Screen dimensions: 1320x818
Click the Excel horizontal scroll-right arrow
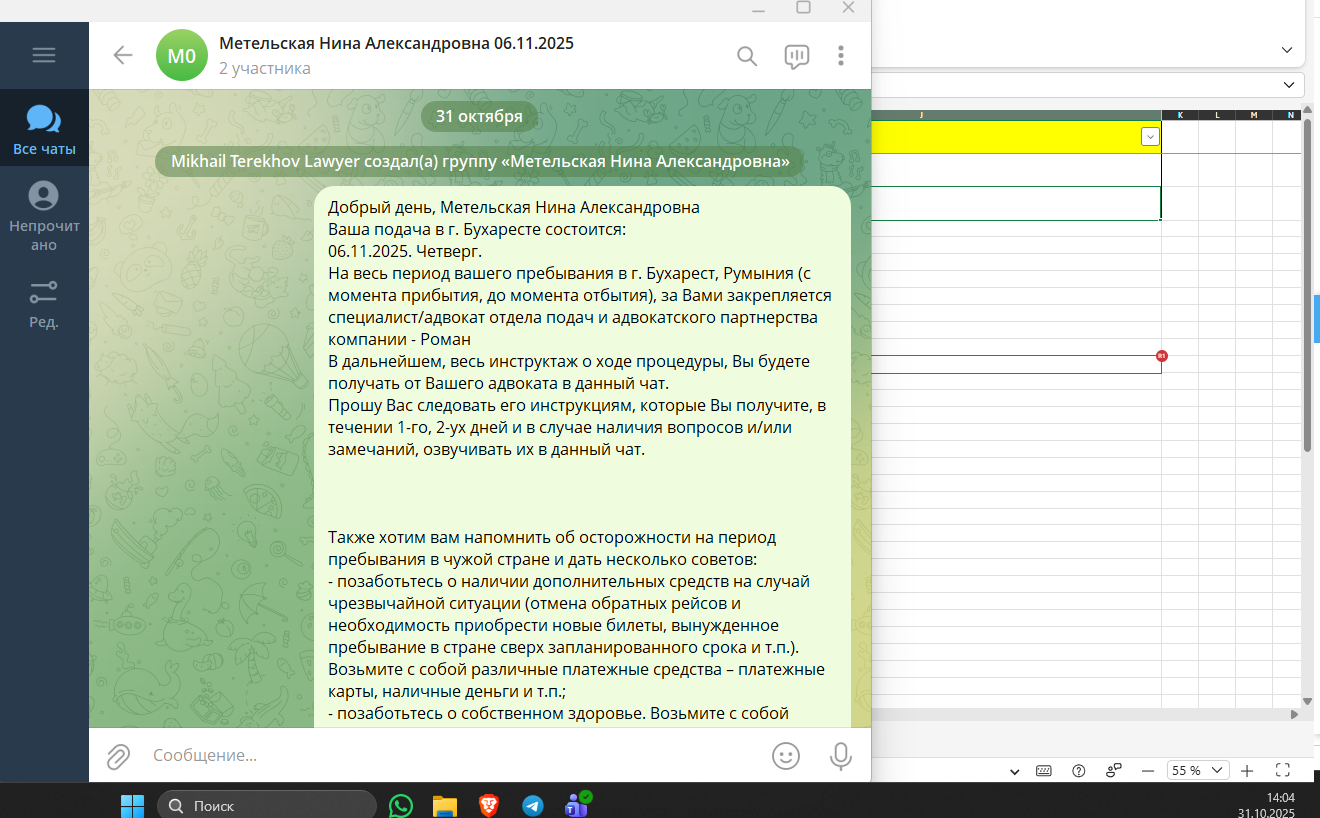tap(1295, 715)
